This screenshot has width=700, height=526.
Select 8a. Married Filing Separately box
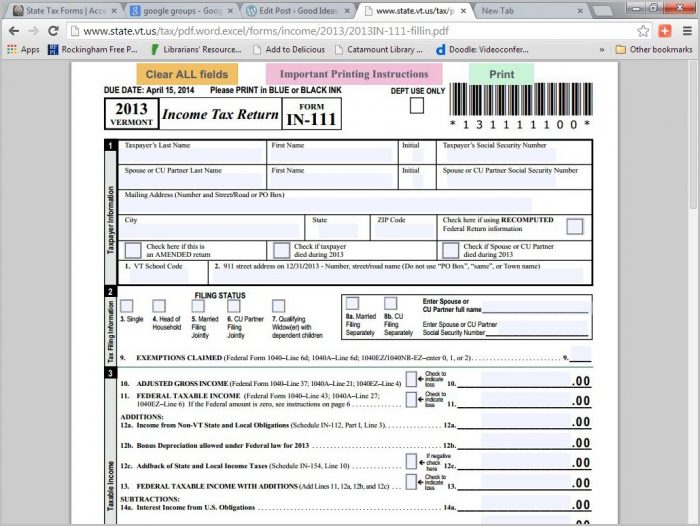pos(352,303)
